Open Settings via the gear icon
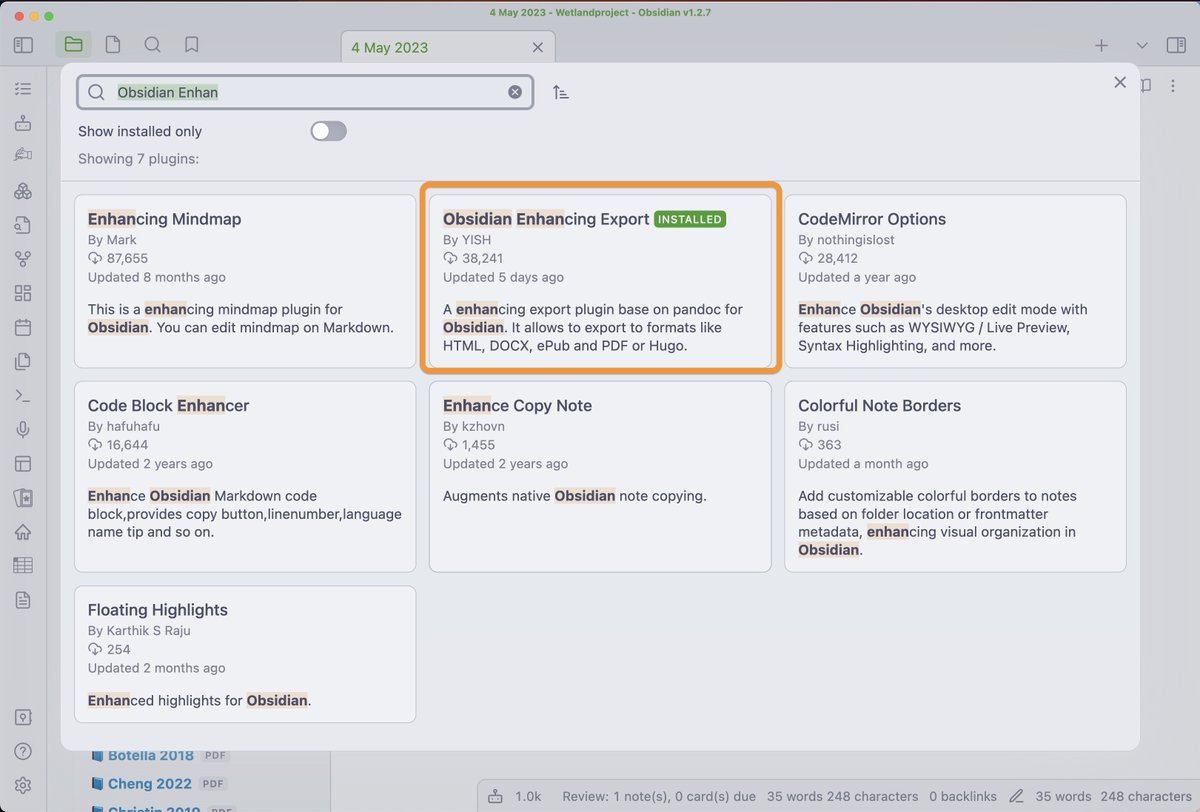Viewport: 1200px width, 812px height. click(23, 785)
